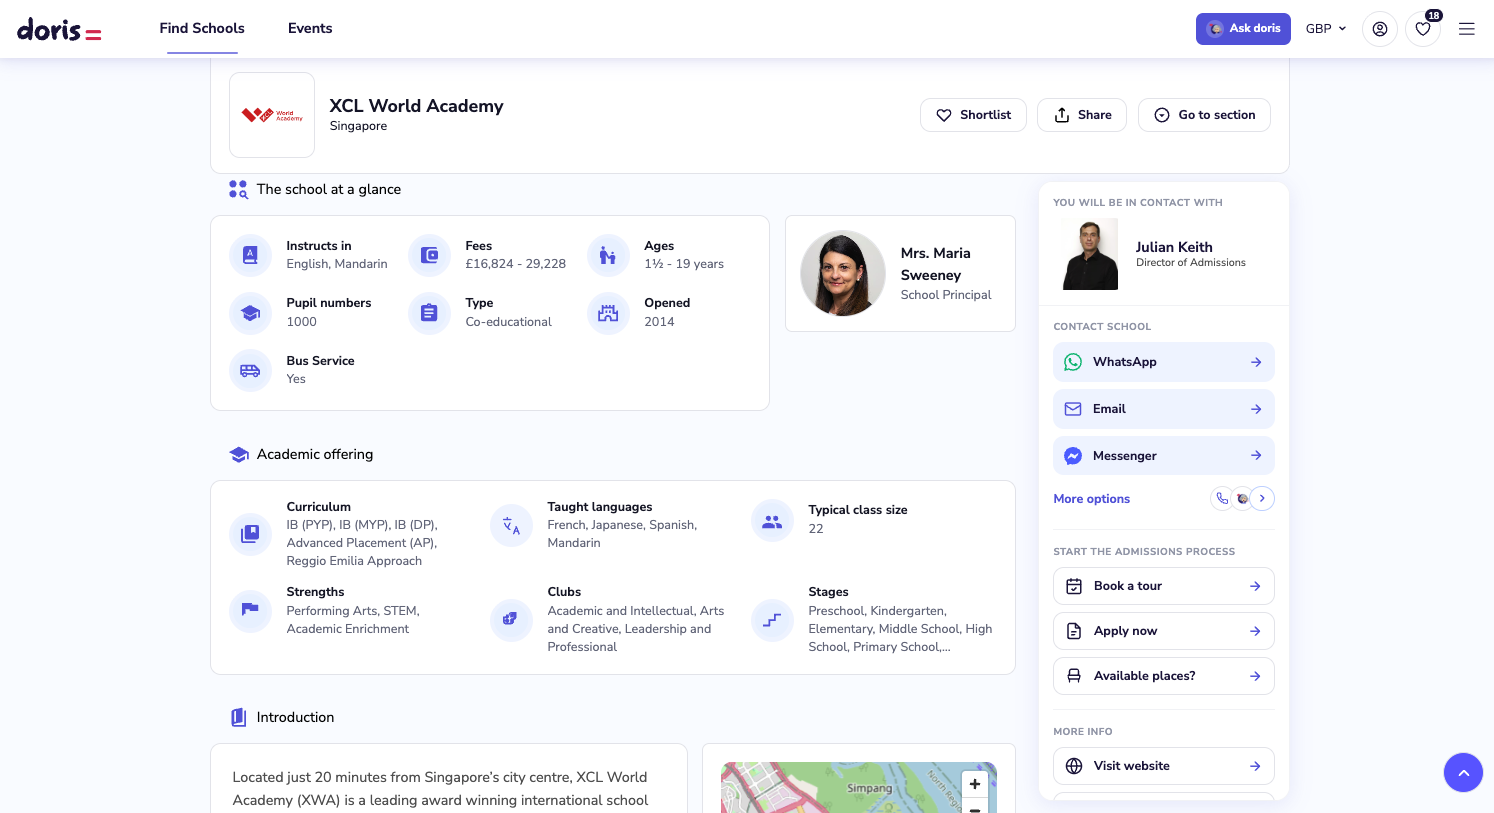
Task: Open the favourites heart icon with badge
Action: pos(1423,29)
